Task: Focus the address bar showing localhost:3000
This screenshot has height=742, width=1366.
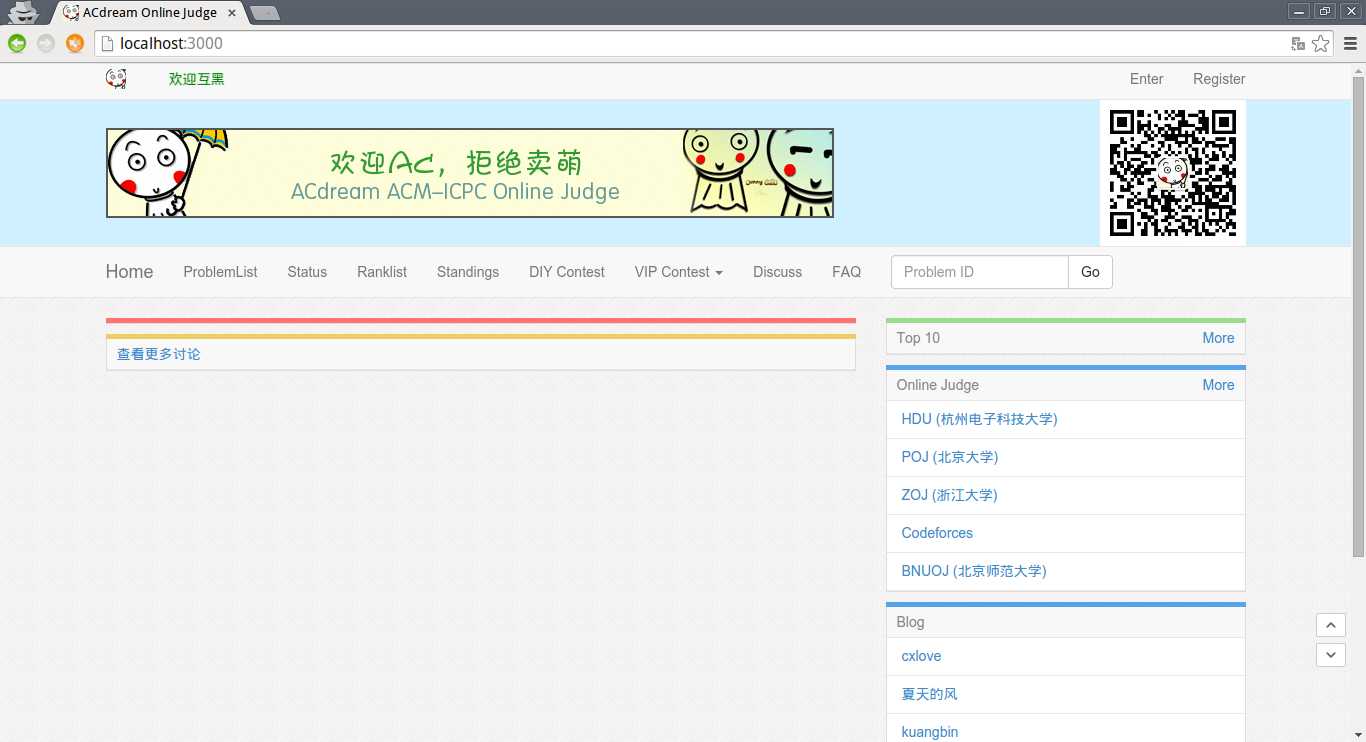Action: pyautogui.click(x=700, y=43)
